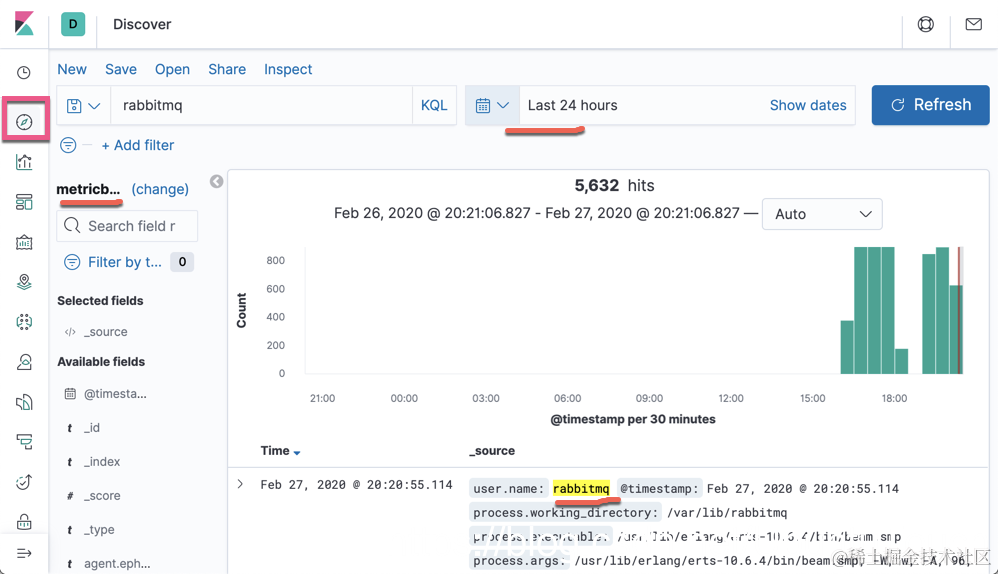
Task: Select the @timestamp available field
Action: [x=115, y=394]
